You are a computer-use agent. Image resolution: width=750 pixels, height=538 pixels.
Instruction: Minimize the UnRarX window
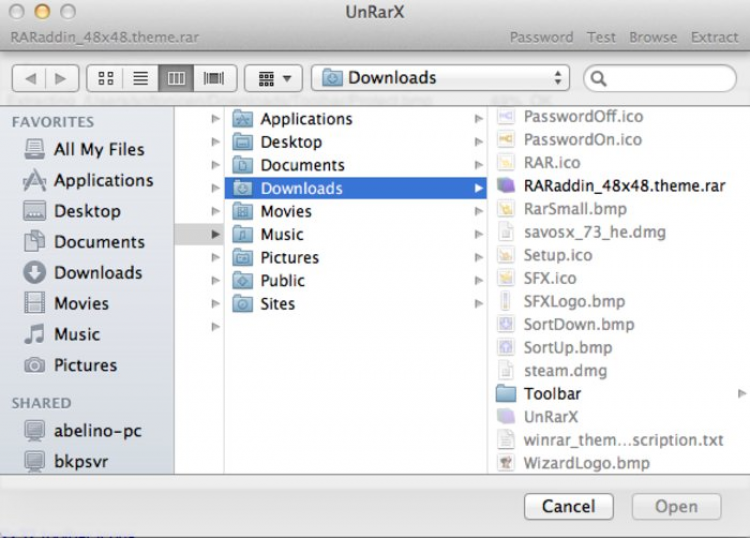point(42,11)
